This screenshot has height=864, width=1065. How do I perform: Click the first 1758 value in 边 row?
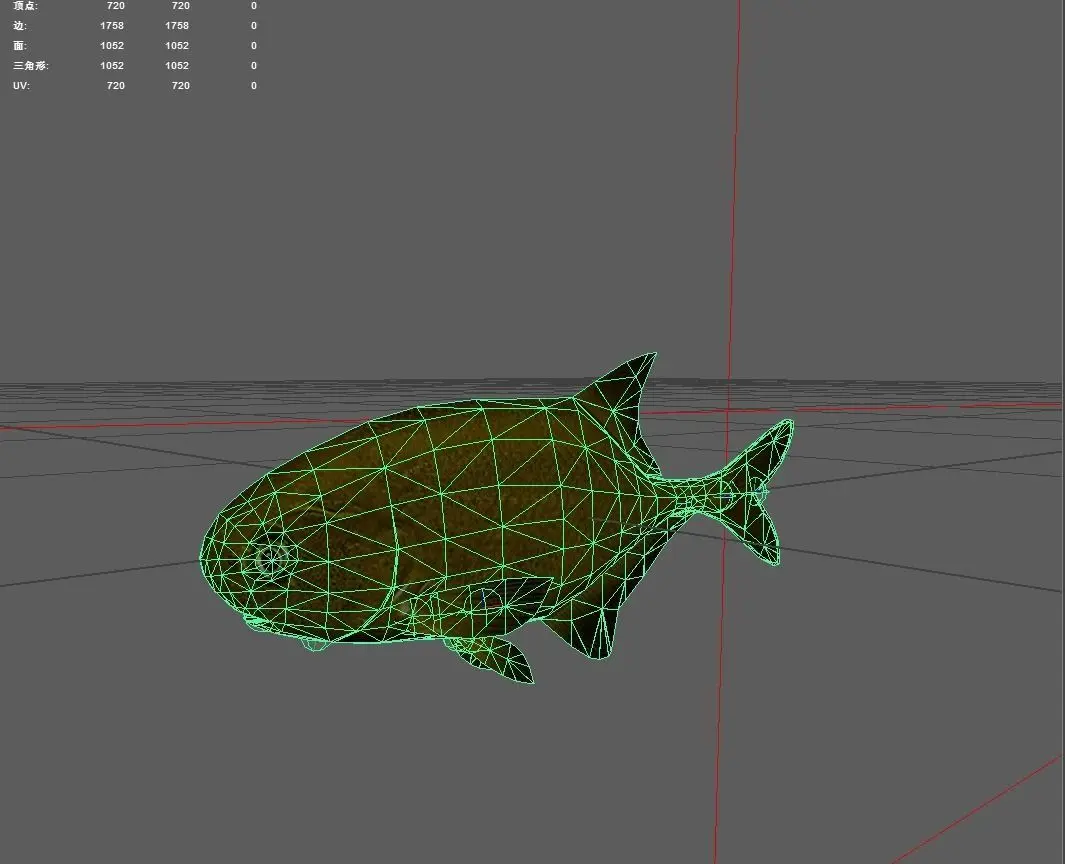(x=112, y=25)
